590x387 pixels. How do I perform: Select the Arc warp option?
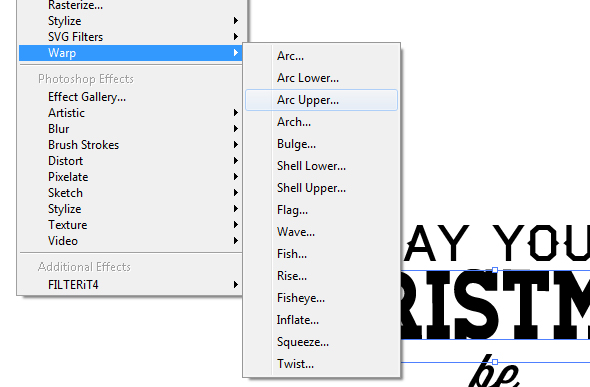(321, 56)
